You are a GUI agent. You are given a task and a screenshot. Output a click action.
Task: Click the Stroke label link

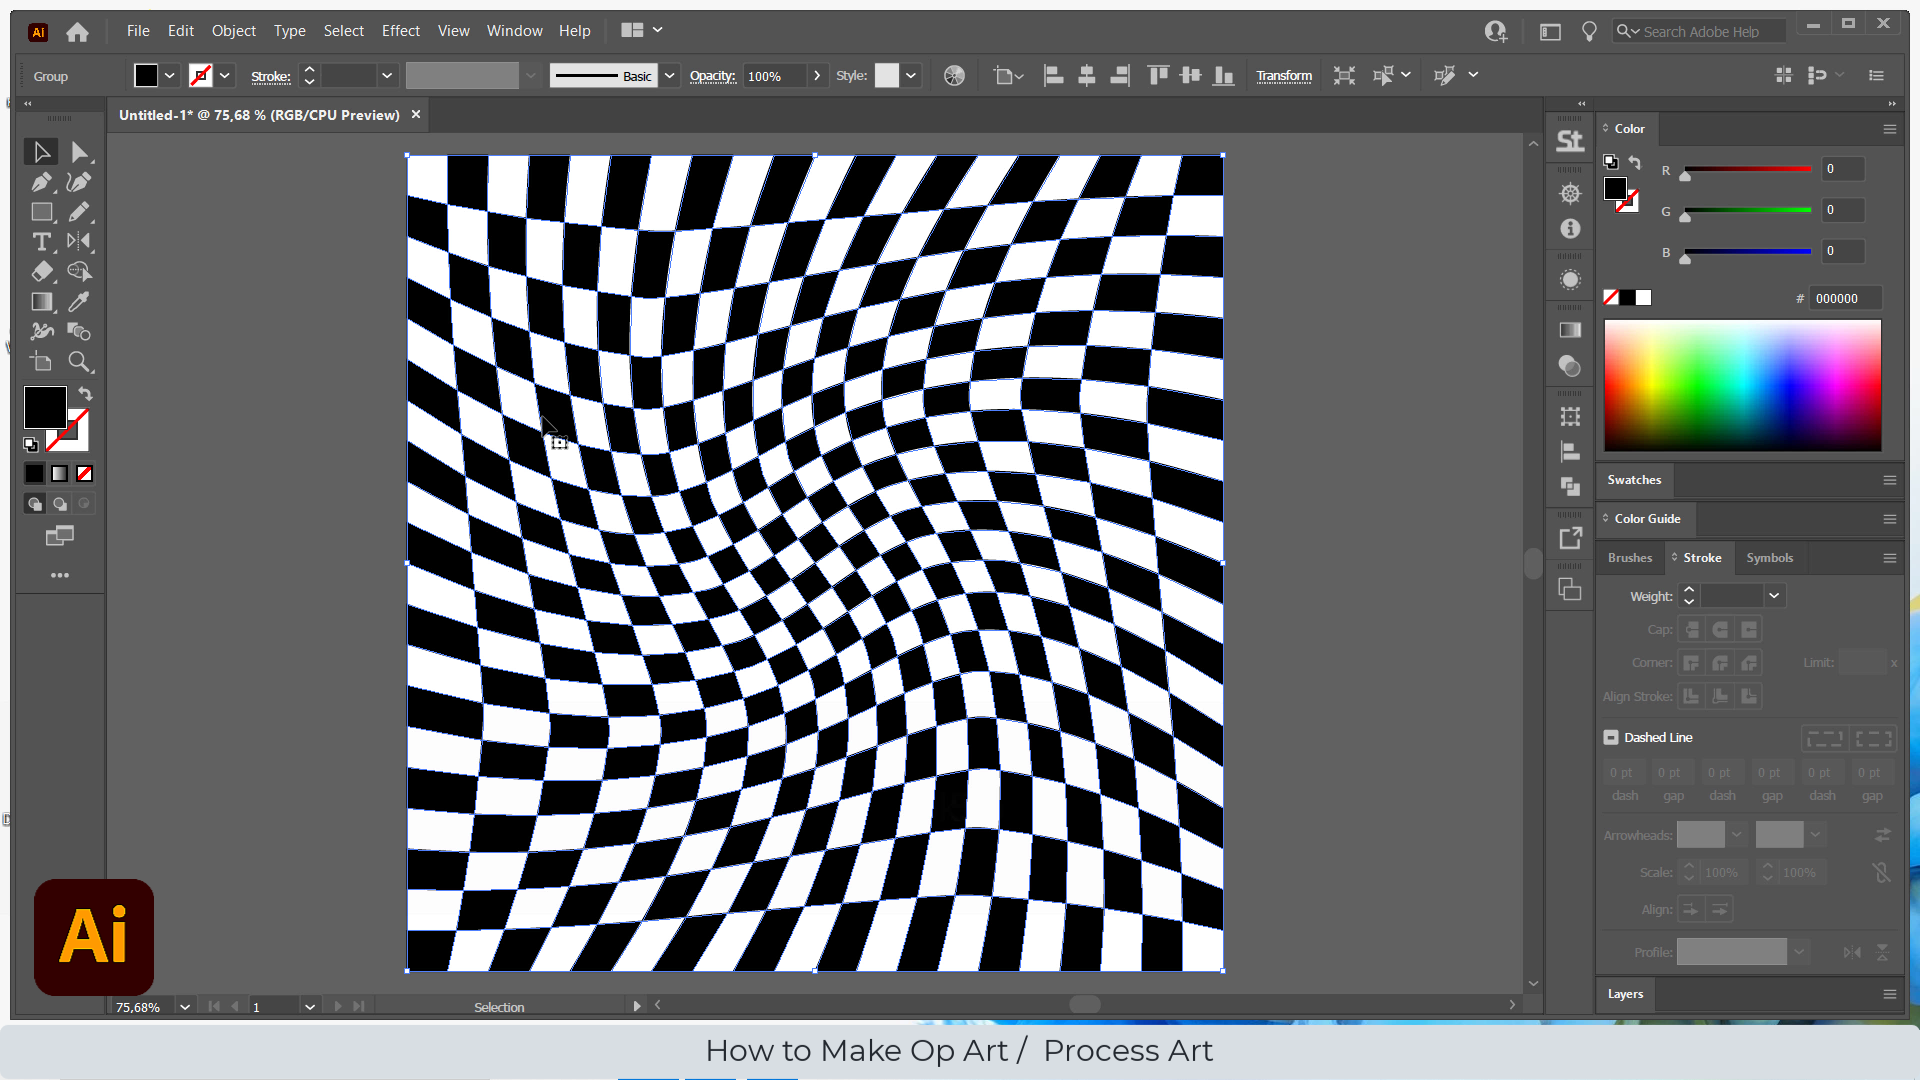pos(271,76)
